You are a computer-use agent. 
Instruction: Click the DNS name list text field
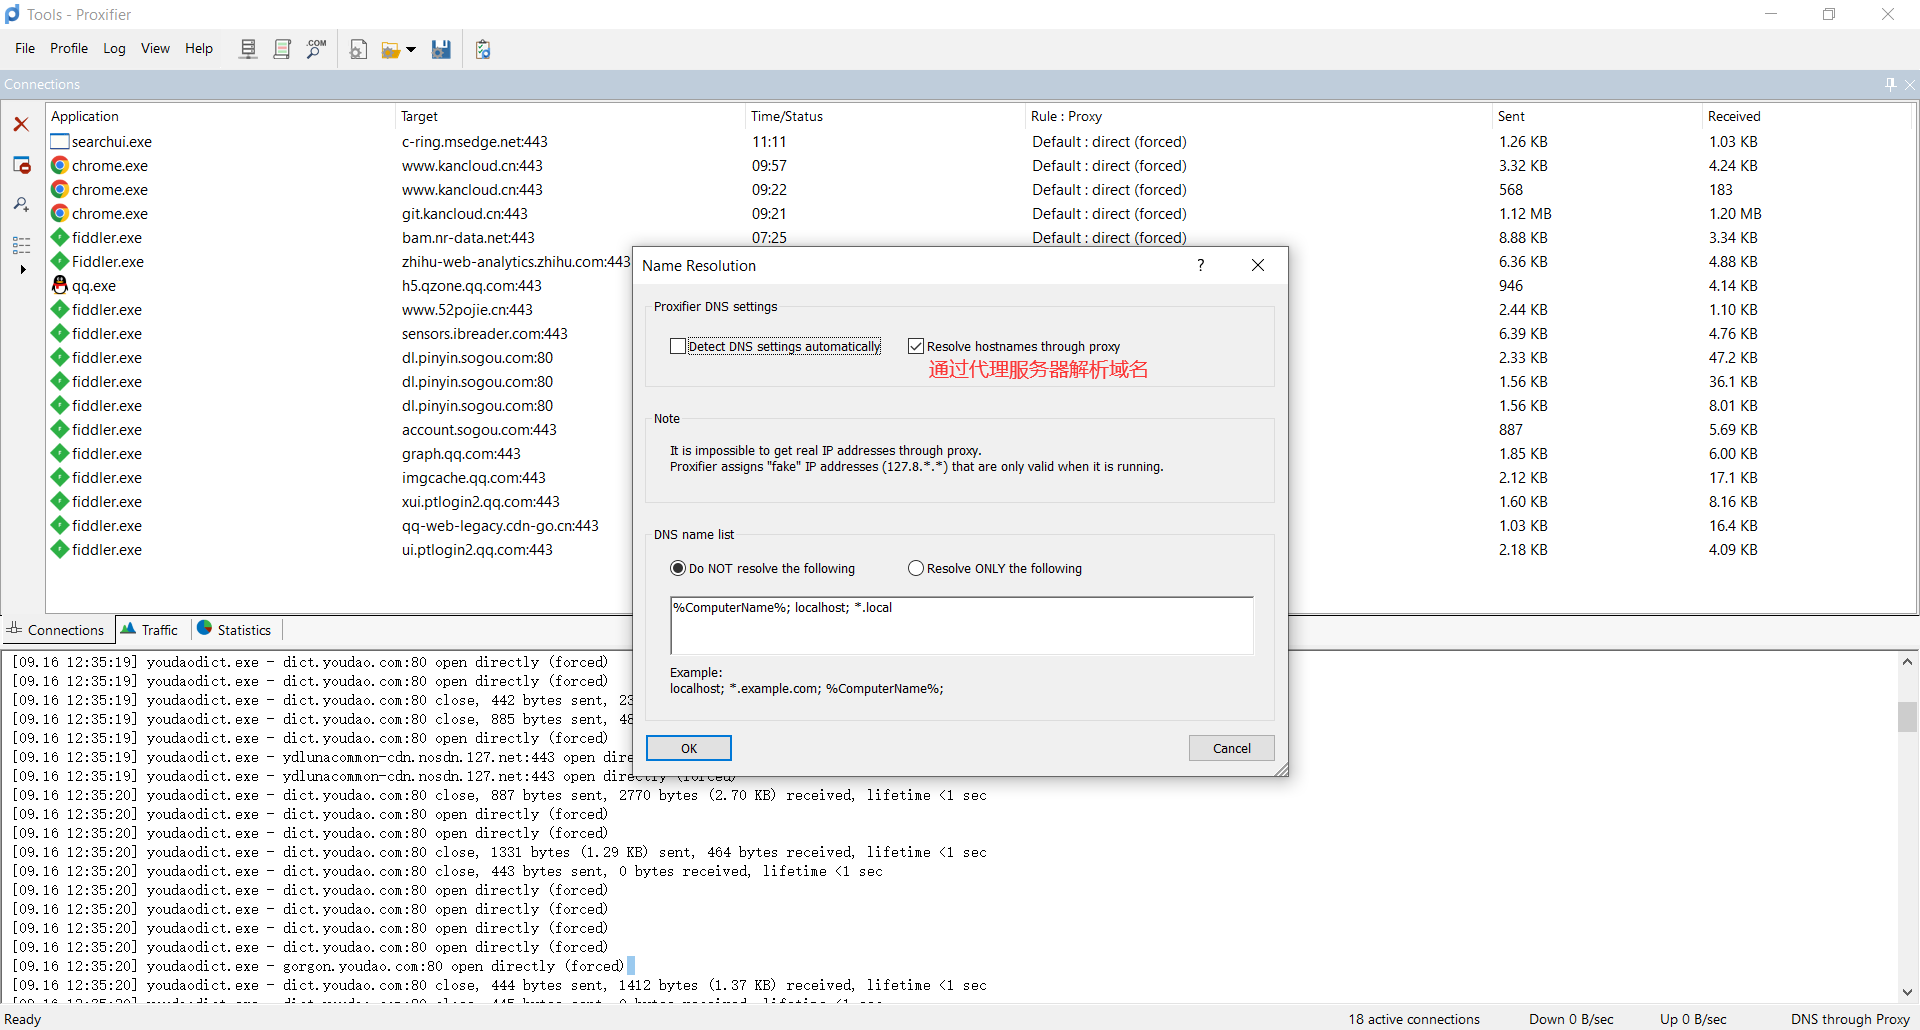(961, 625)
